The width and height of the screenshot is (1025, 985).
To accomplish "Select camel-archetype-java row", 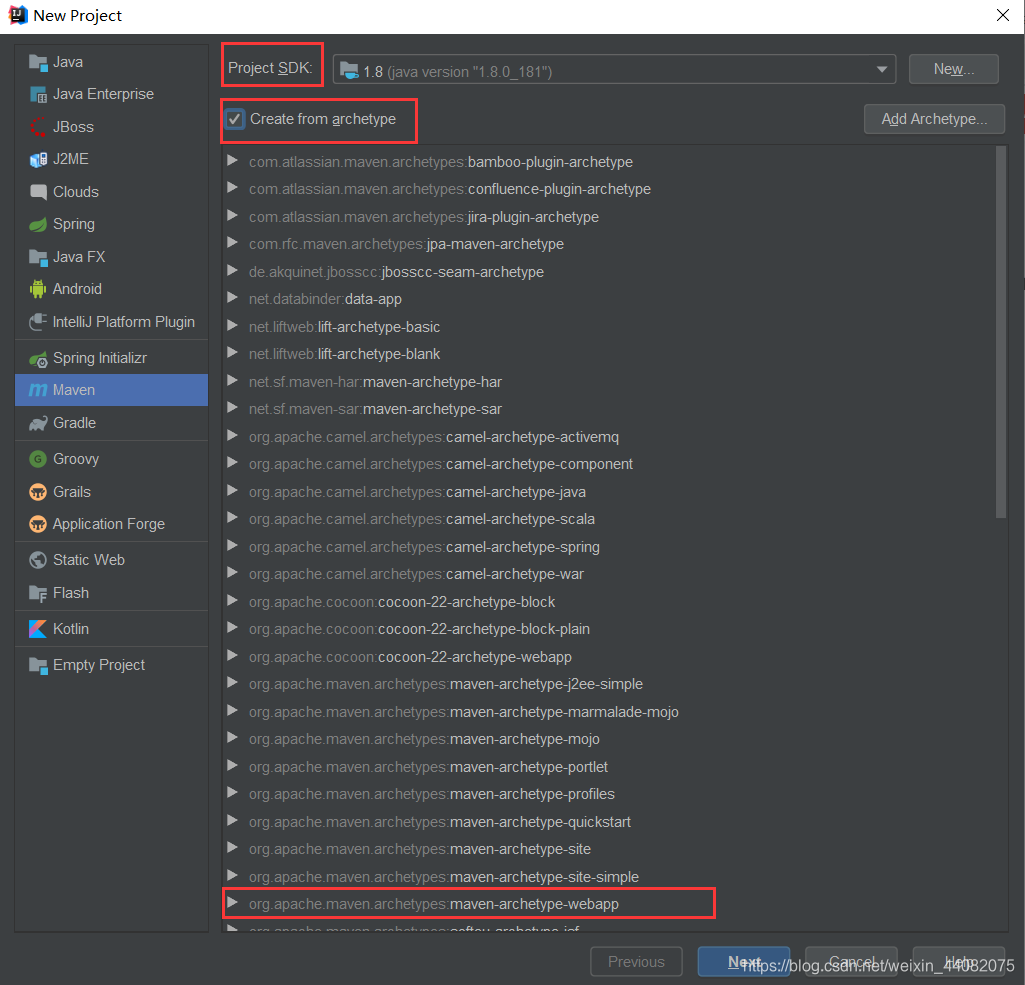I will pos(608,492).
